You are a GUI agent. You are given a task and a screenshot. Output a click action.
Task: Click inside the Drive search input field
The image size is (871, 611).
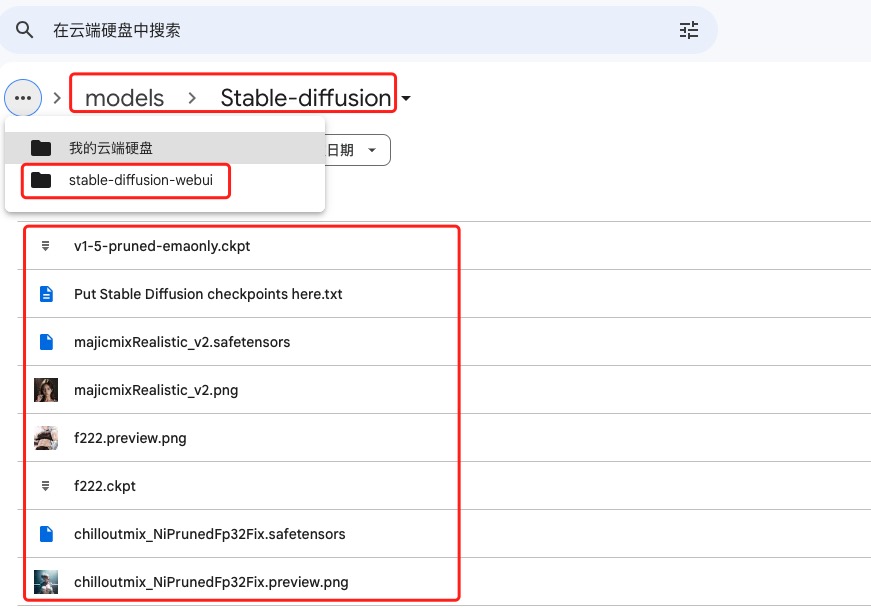coord(200,30)
